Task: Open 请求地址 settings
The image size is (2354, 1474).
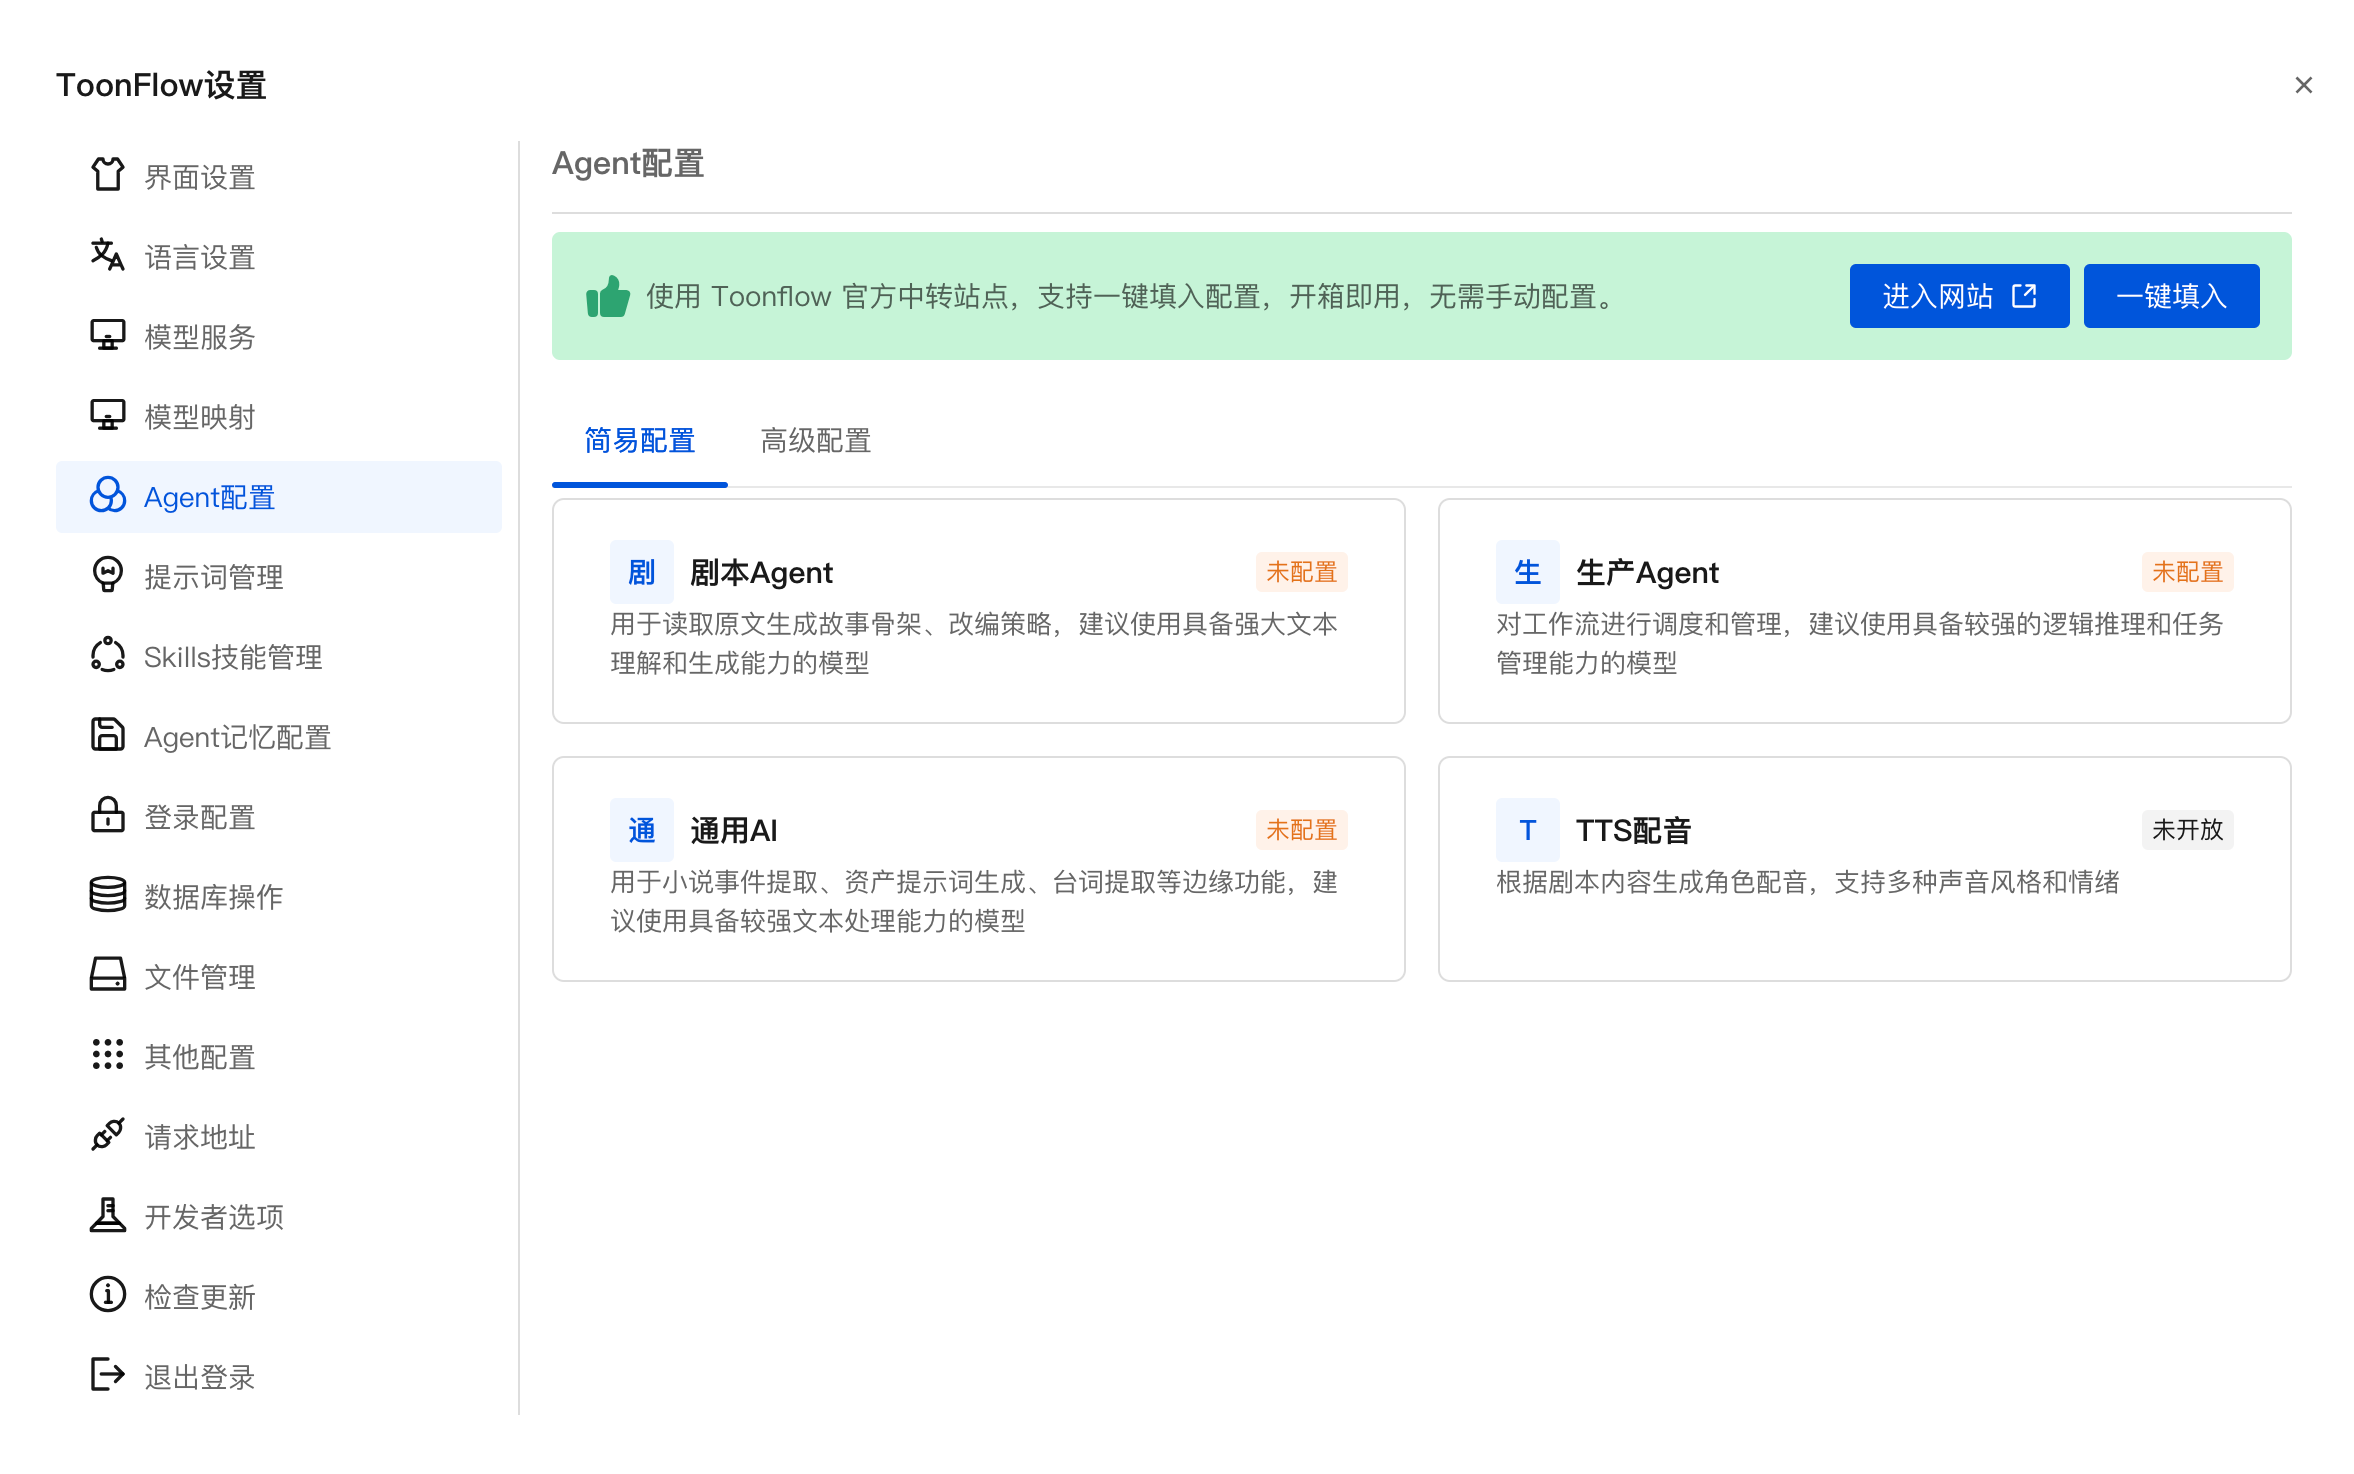Action: coord(279,1137)
